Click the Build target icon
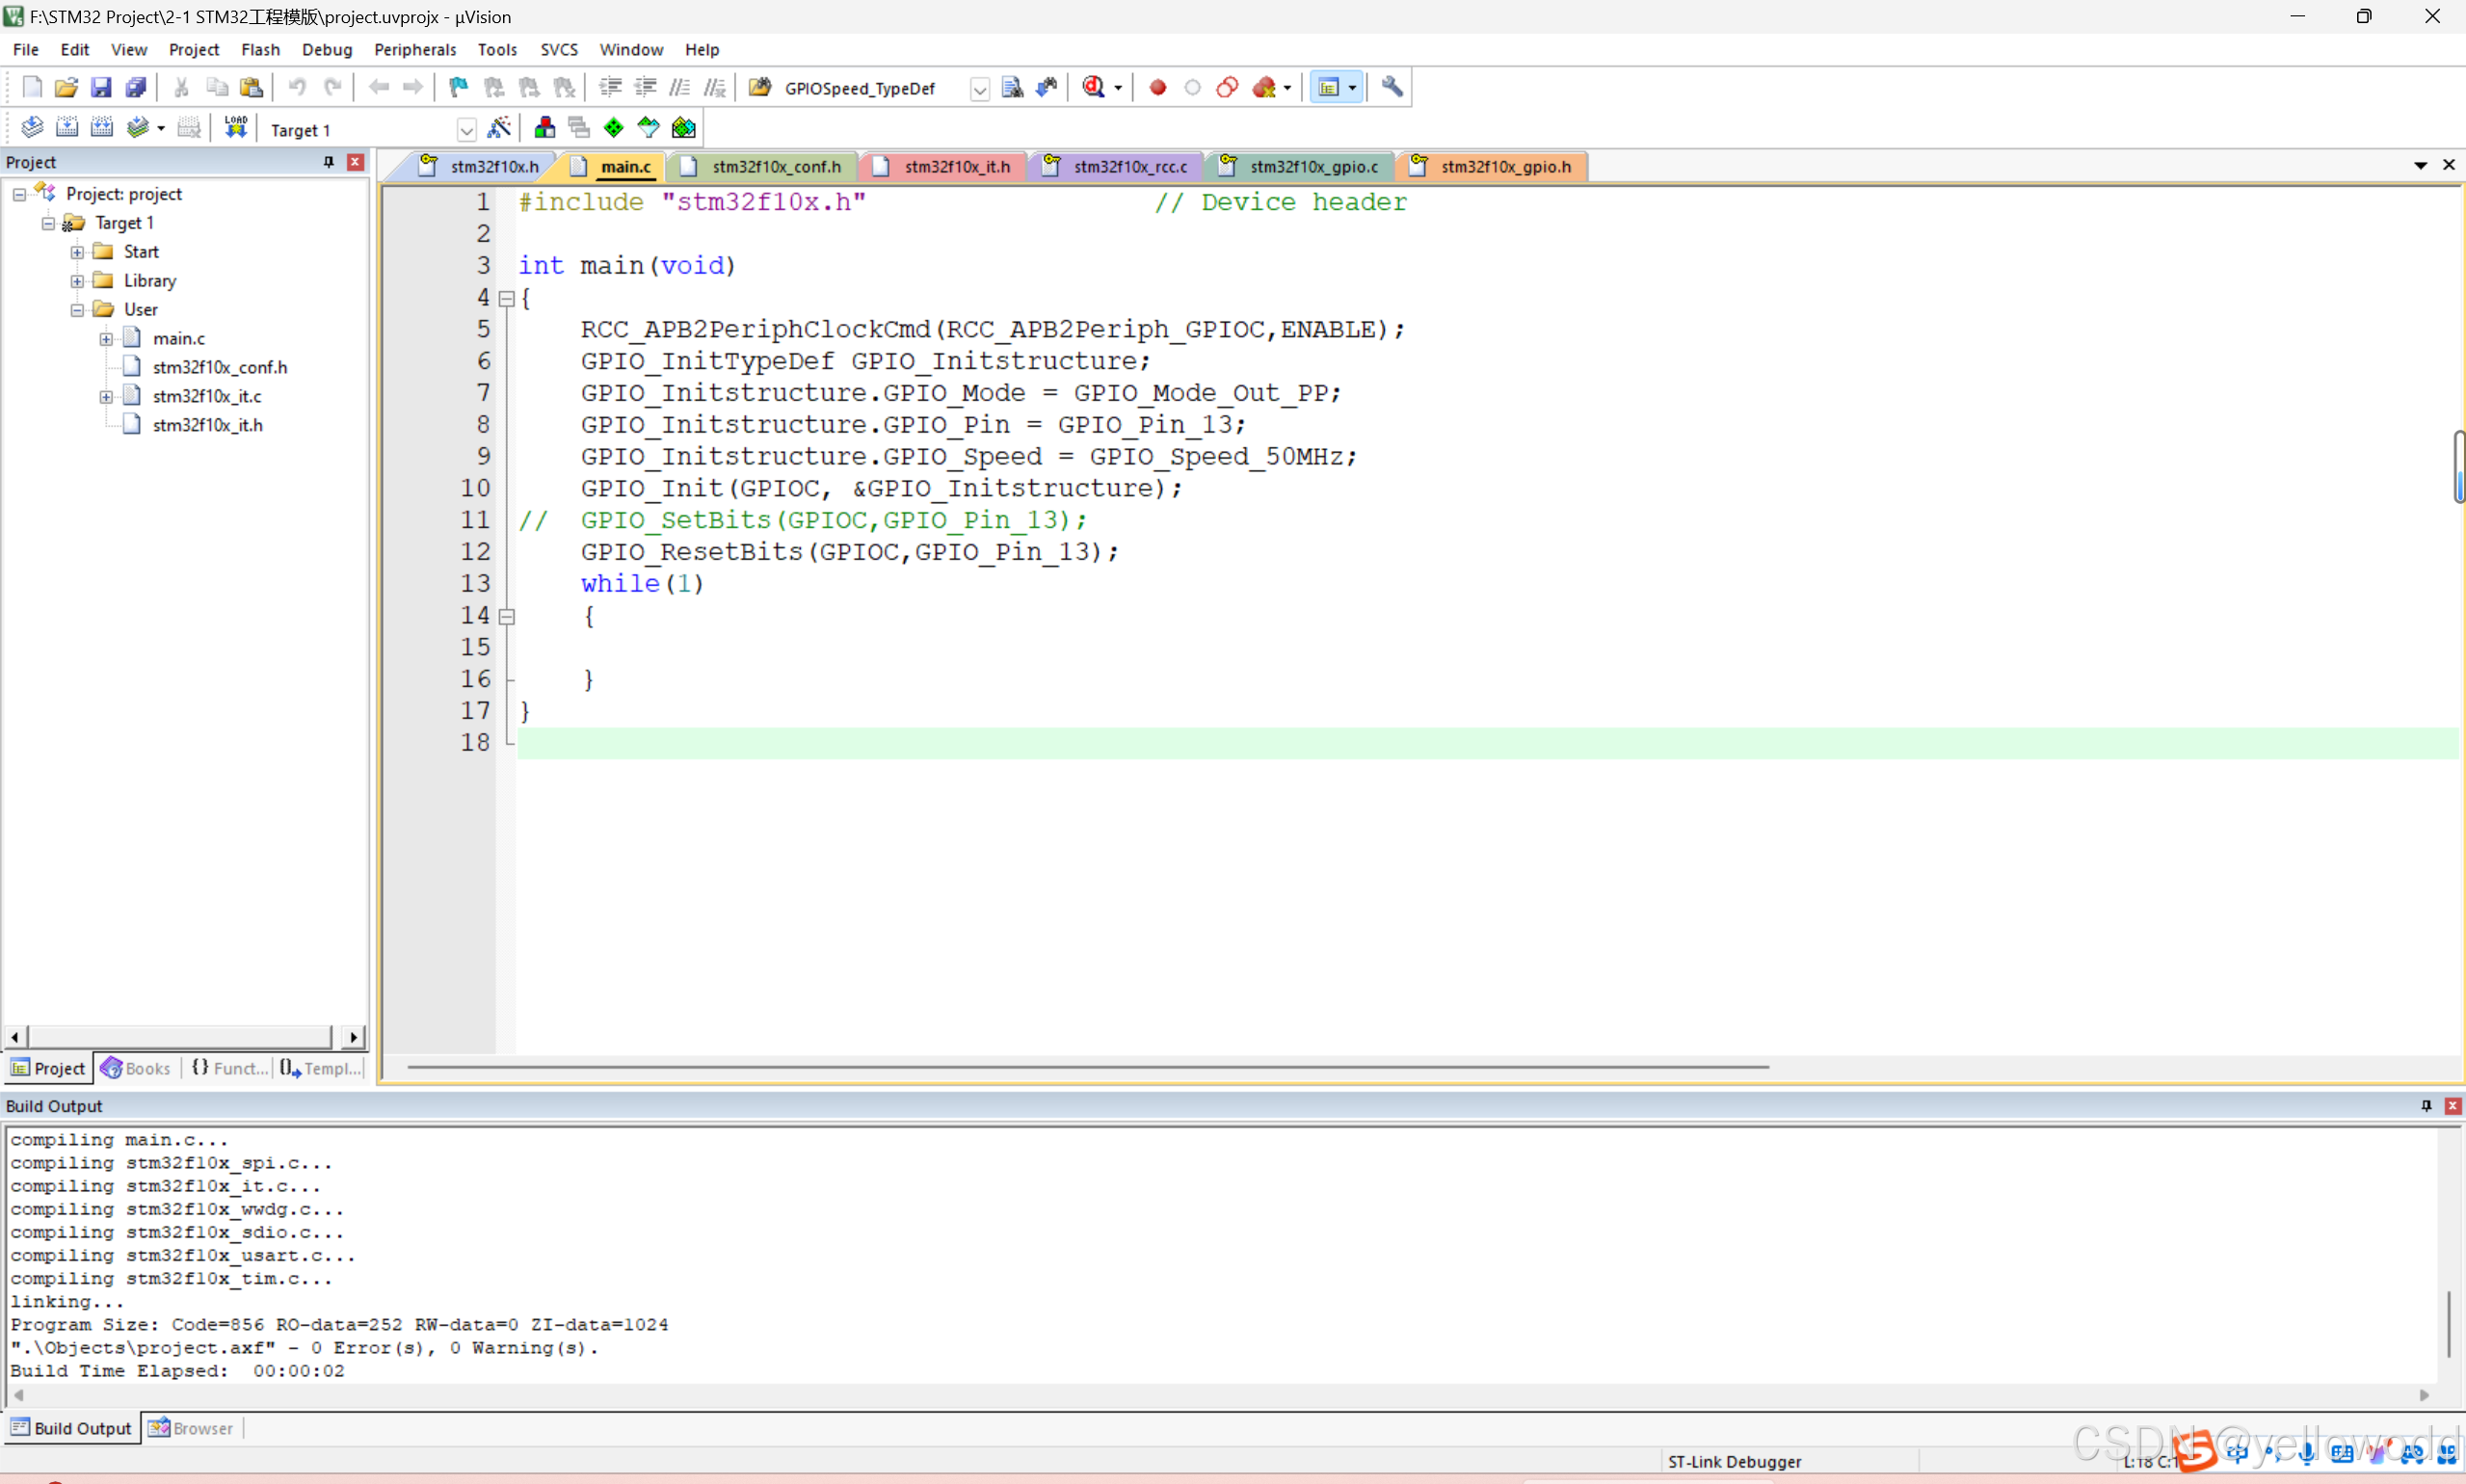This screenshot has height=1484, width=2466. 67,128
